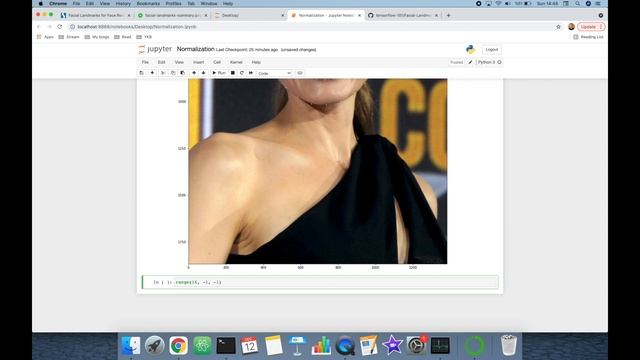Rename notebook by clicking Normalization title
The width and height of the screenshot is (640, 360).
tap(196, 49)
